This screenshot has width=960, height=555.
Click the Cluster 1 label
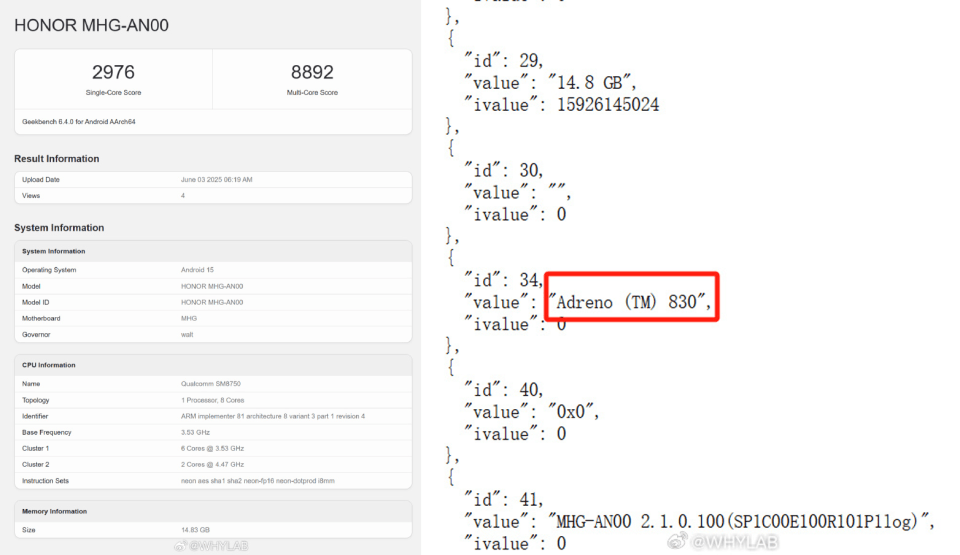coord(36,448)
